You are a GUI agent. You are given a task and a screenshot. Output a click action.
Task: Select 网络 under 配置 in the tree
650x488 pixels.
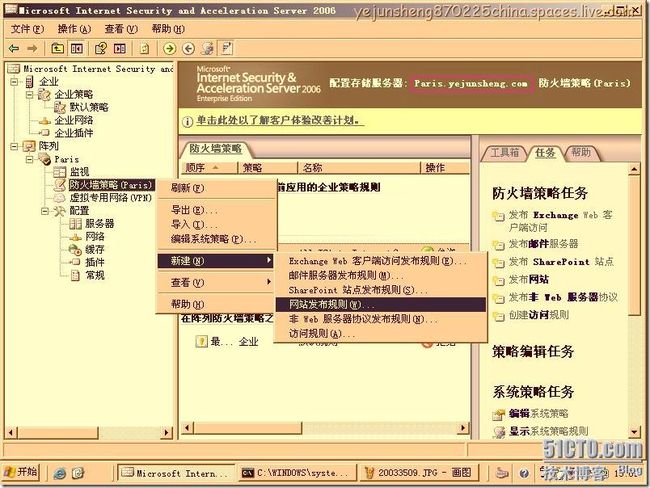tap(95, 237)
